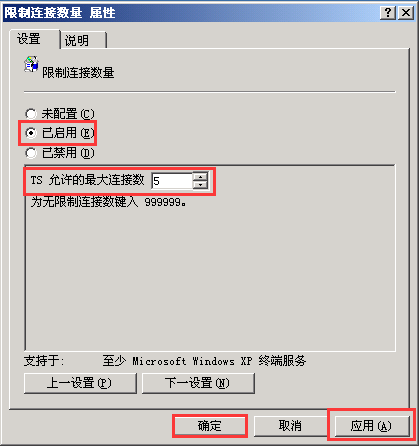The height and width of the screenshot is (446, 419).
Task: Switch to the 设置 tab
Action: coord(29,39)
